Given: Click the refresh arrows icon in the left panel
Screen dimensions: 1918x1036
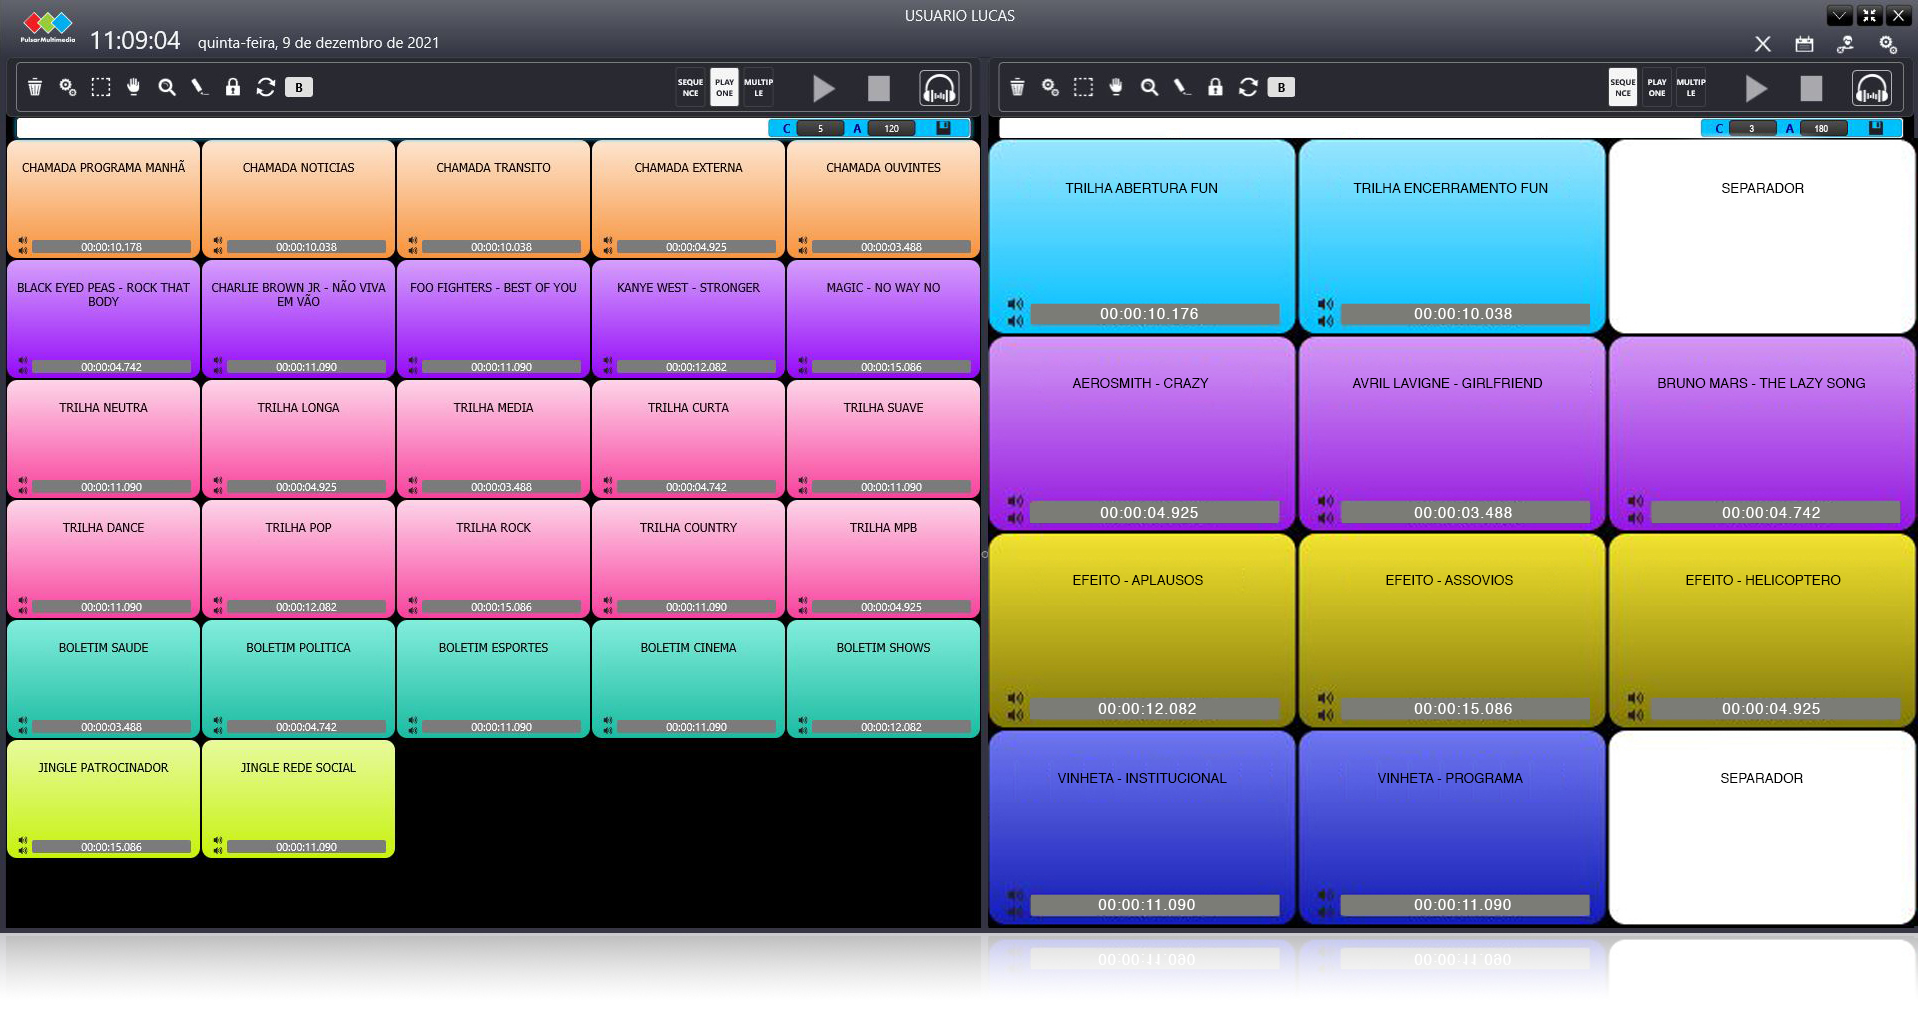Looking at the screenshot, I should click(266, 87).
